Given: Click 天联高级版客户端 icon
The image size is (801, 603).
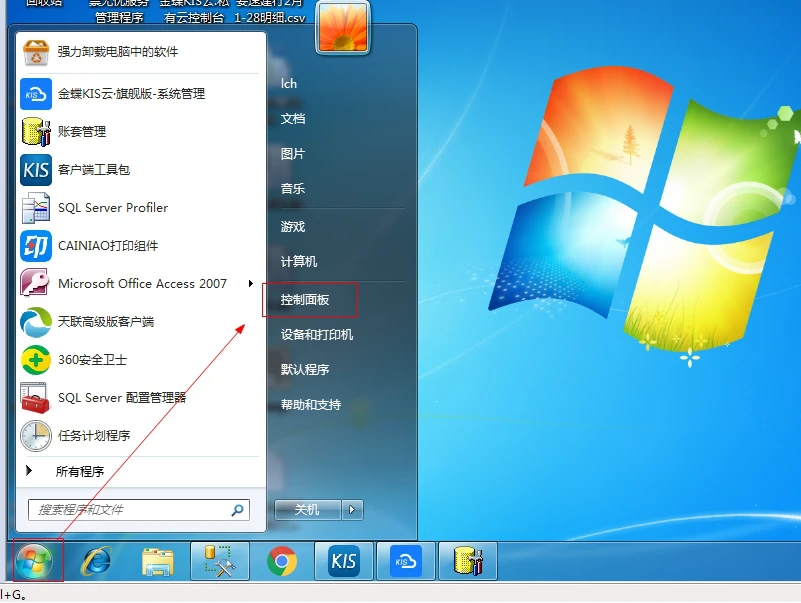Looking at the screenshot, I should point(36,322).
